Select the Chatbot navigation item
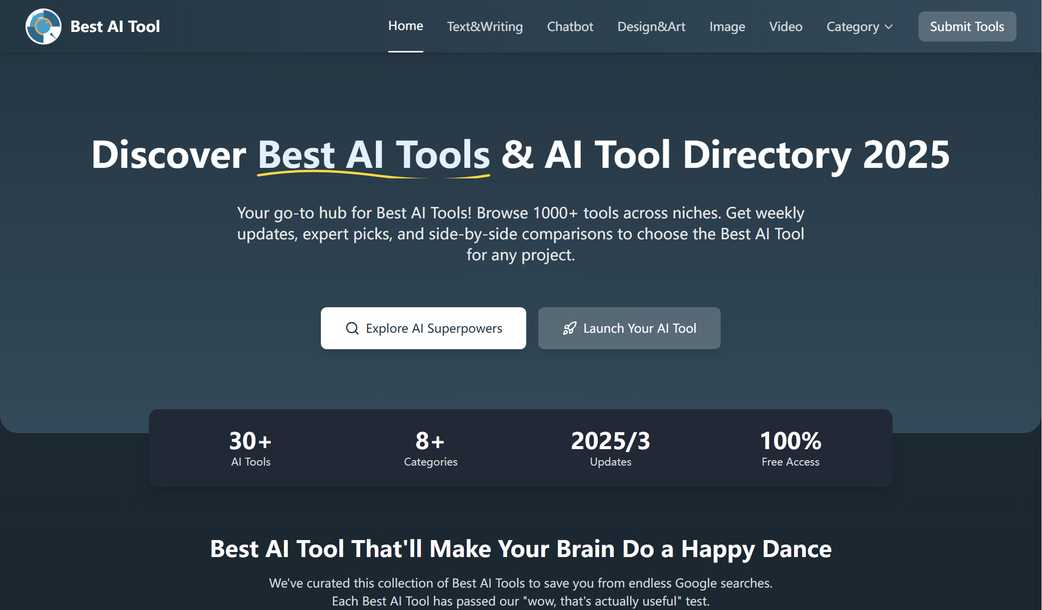Screen dimensions: 1042x610 570,26
